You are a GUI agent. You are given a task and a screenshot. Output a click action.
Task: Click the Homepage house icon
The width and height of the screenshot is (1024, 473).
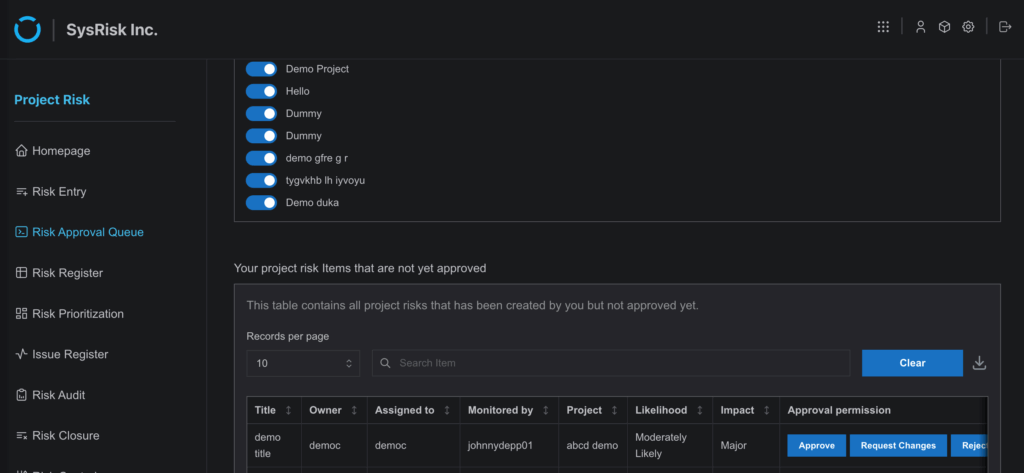pyautogui.click(x=22, y=151)
